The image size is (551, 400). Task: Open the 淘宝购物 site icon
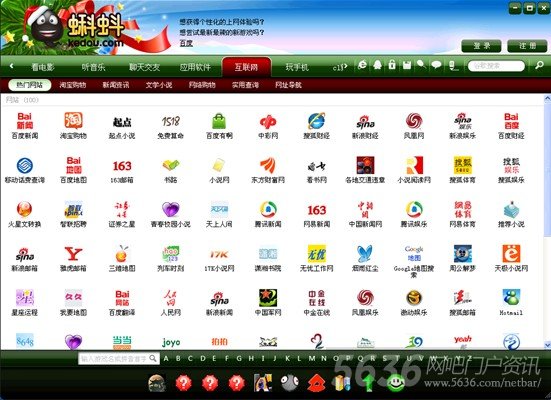73,121
